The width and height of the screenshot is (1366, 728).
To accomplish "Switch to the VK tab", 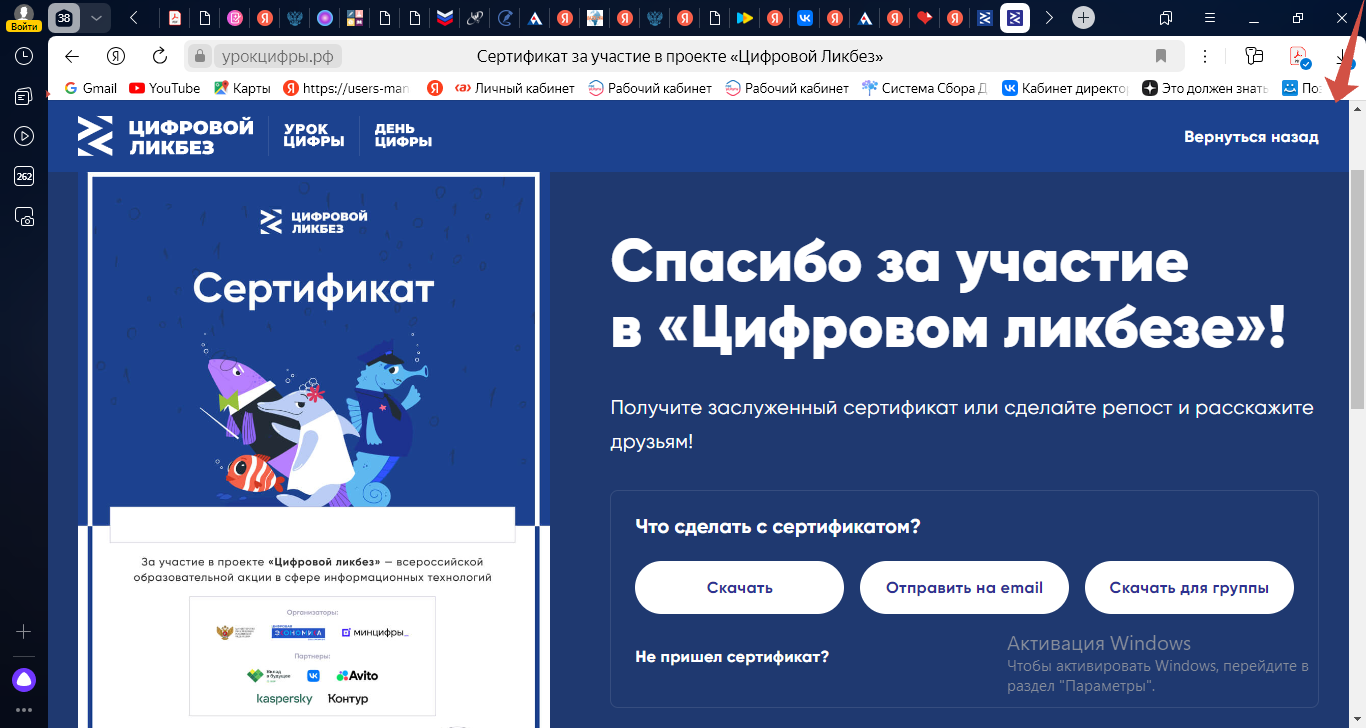I will (x=805, y=17).
